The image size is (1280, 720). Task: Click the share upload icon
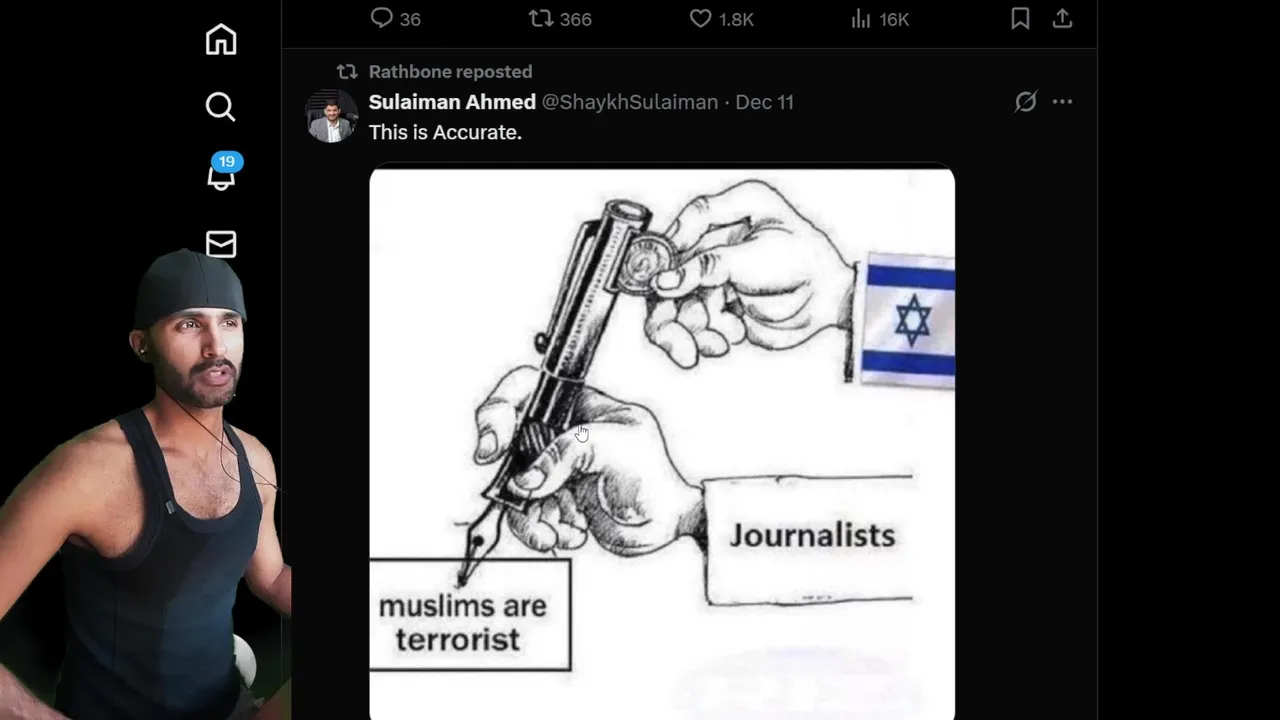(x=1062, y=19)
